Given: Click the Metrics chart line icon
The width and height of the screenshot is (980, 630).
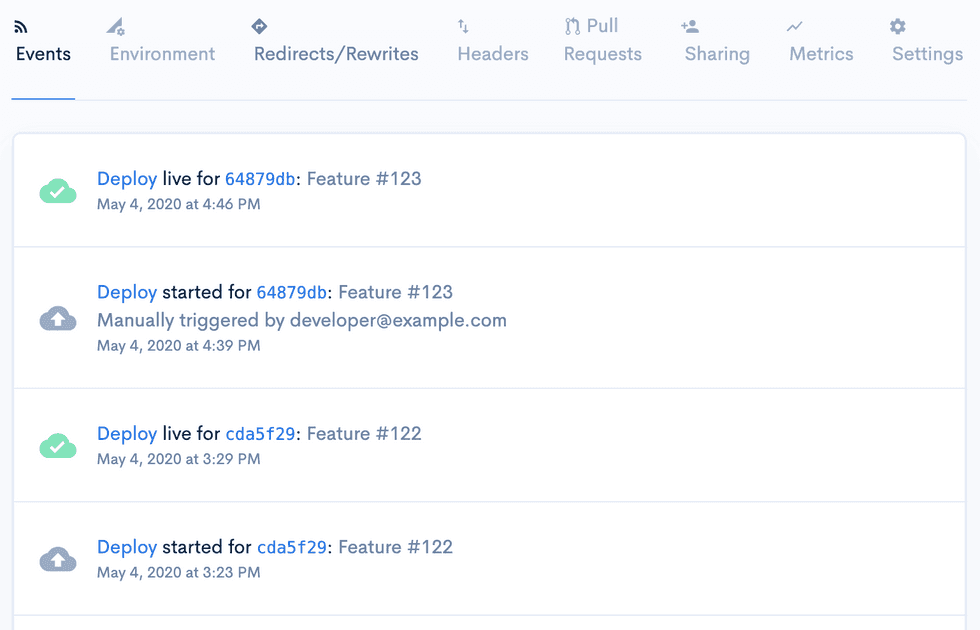Looking at the screenshot, I should 795,27.
